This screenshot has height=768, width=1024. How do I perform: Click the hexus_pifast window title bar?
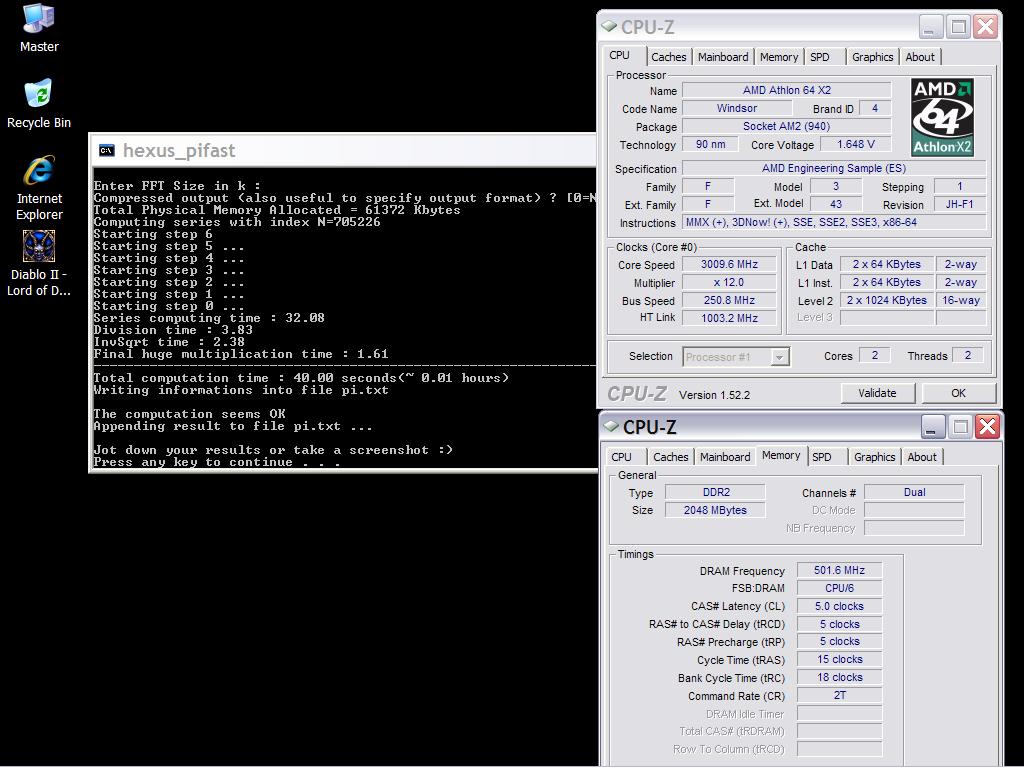[343, 151]
